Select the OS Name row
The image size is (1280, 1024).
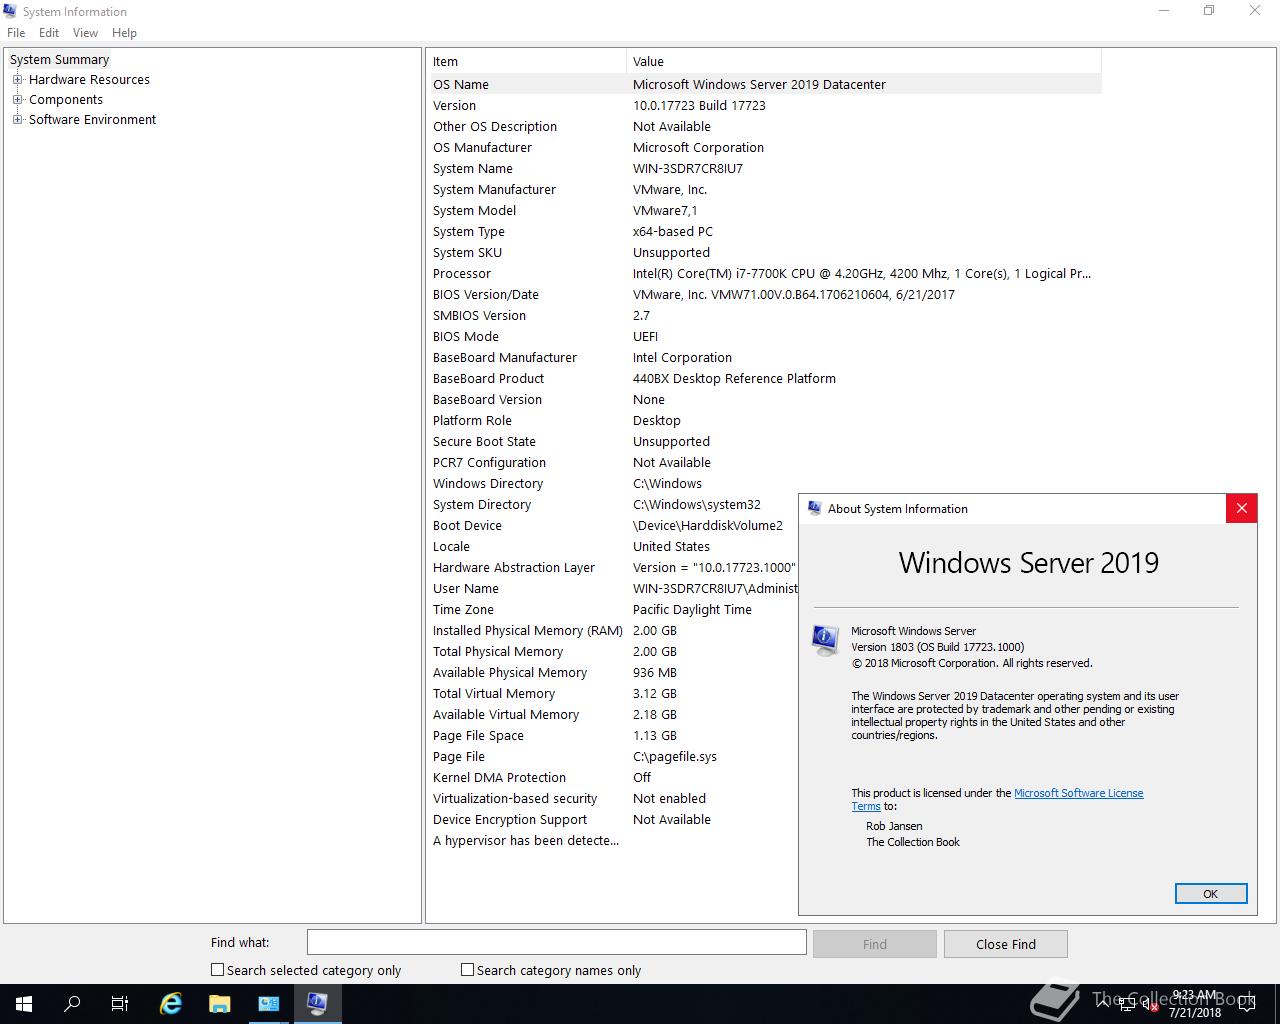pyautogui.click(x=765, y=84)
